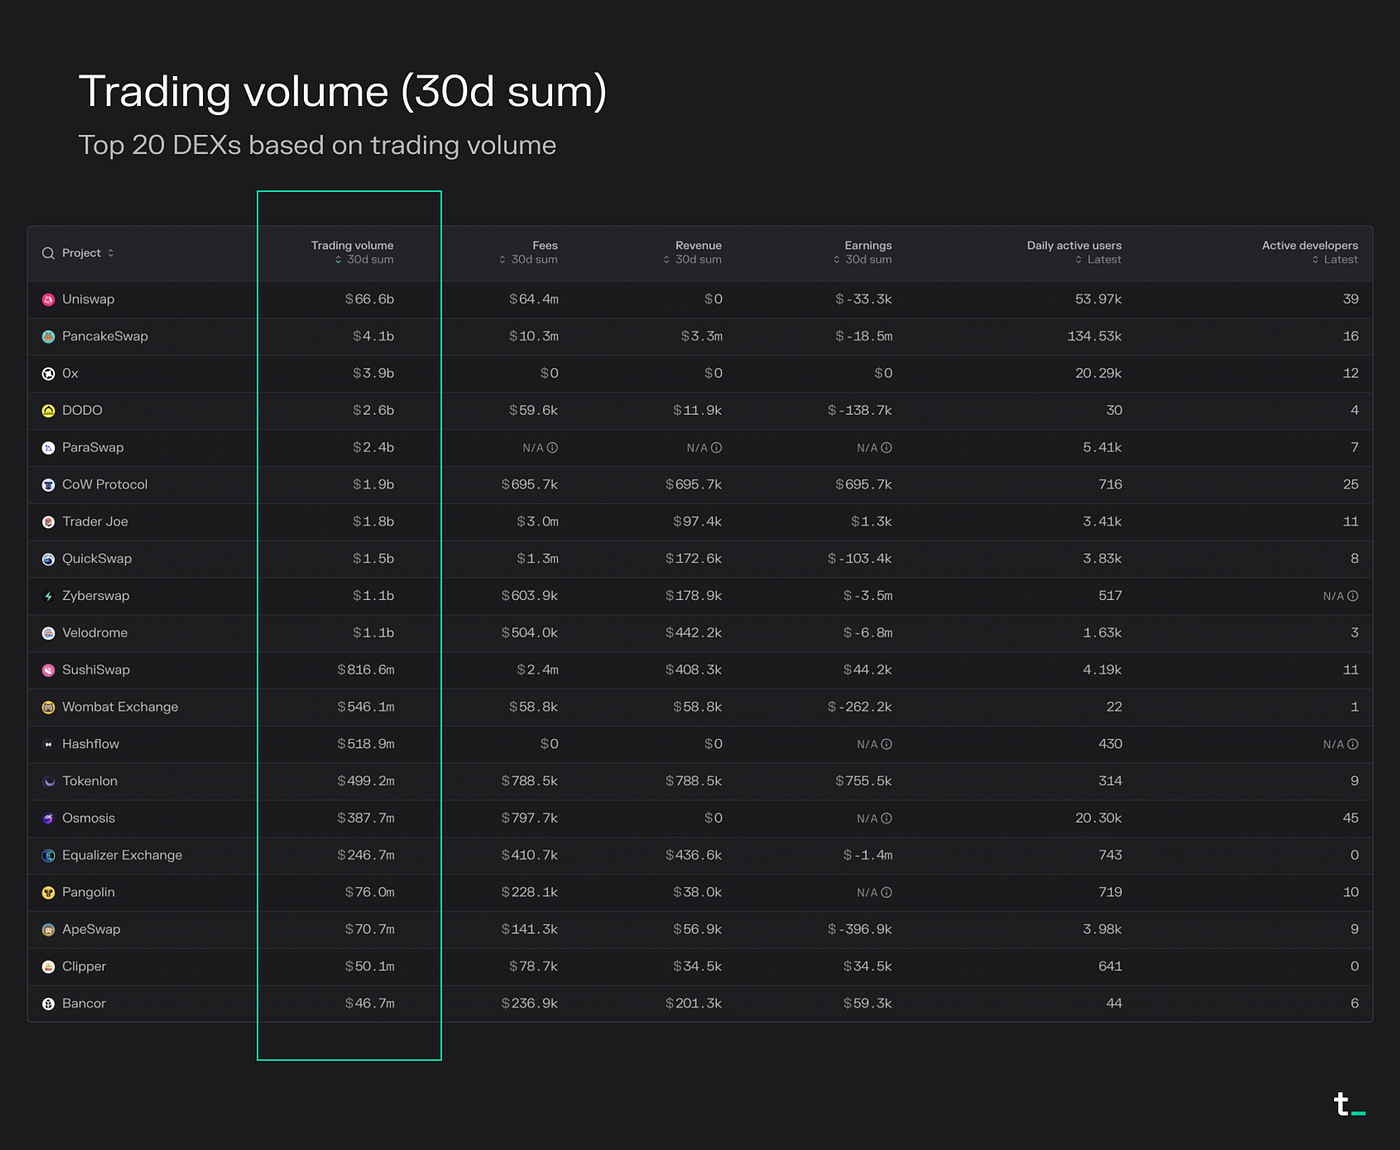Click the 0x logo icon
Viewport: 1400px width, 1150px height.
click(x=48, y=374)
